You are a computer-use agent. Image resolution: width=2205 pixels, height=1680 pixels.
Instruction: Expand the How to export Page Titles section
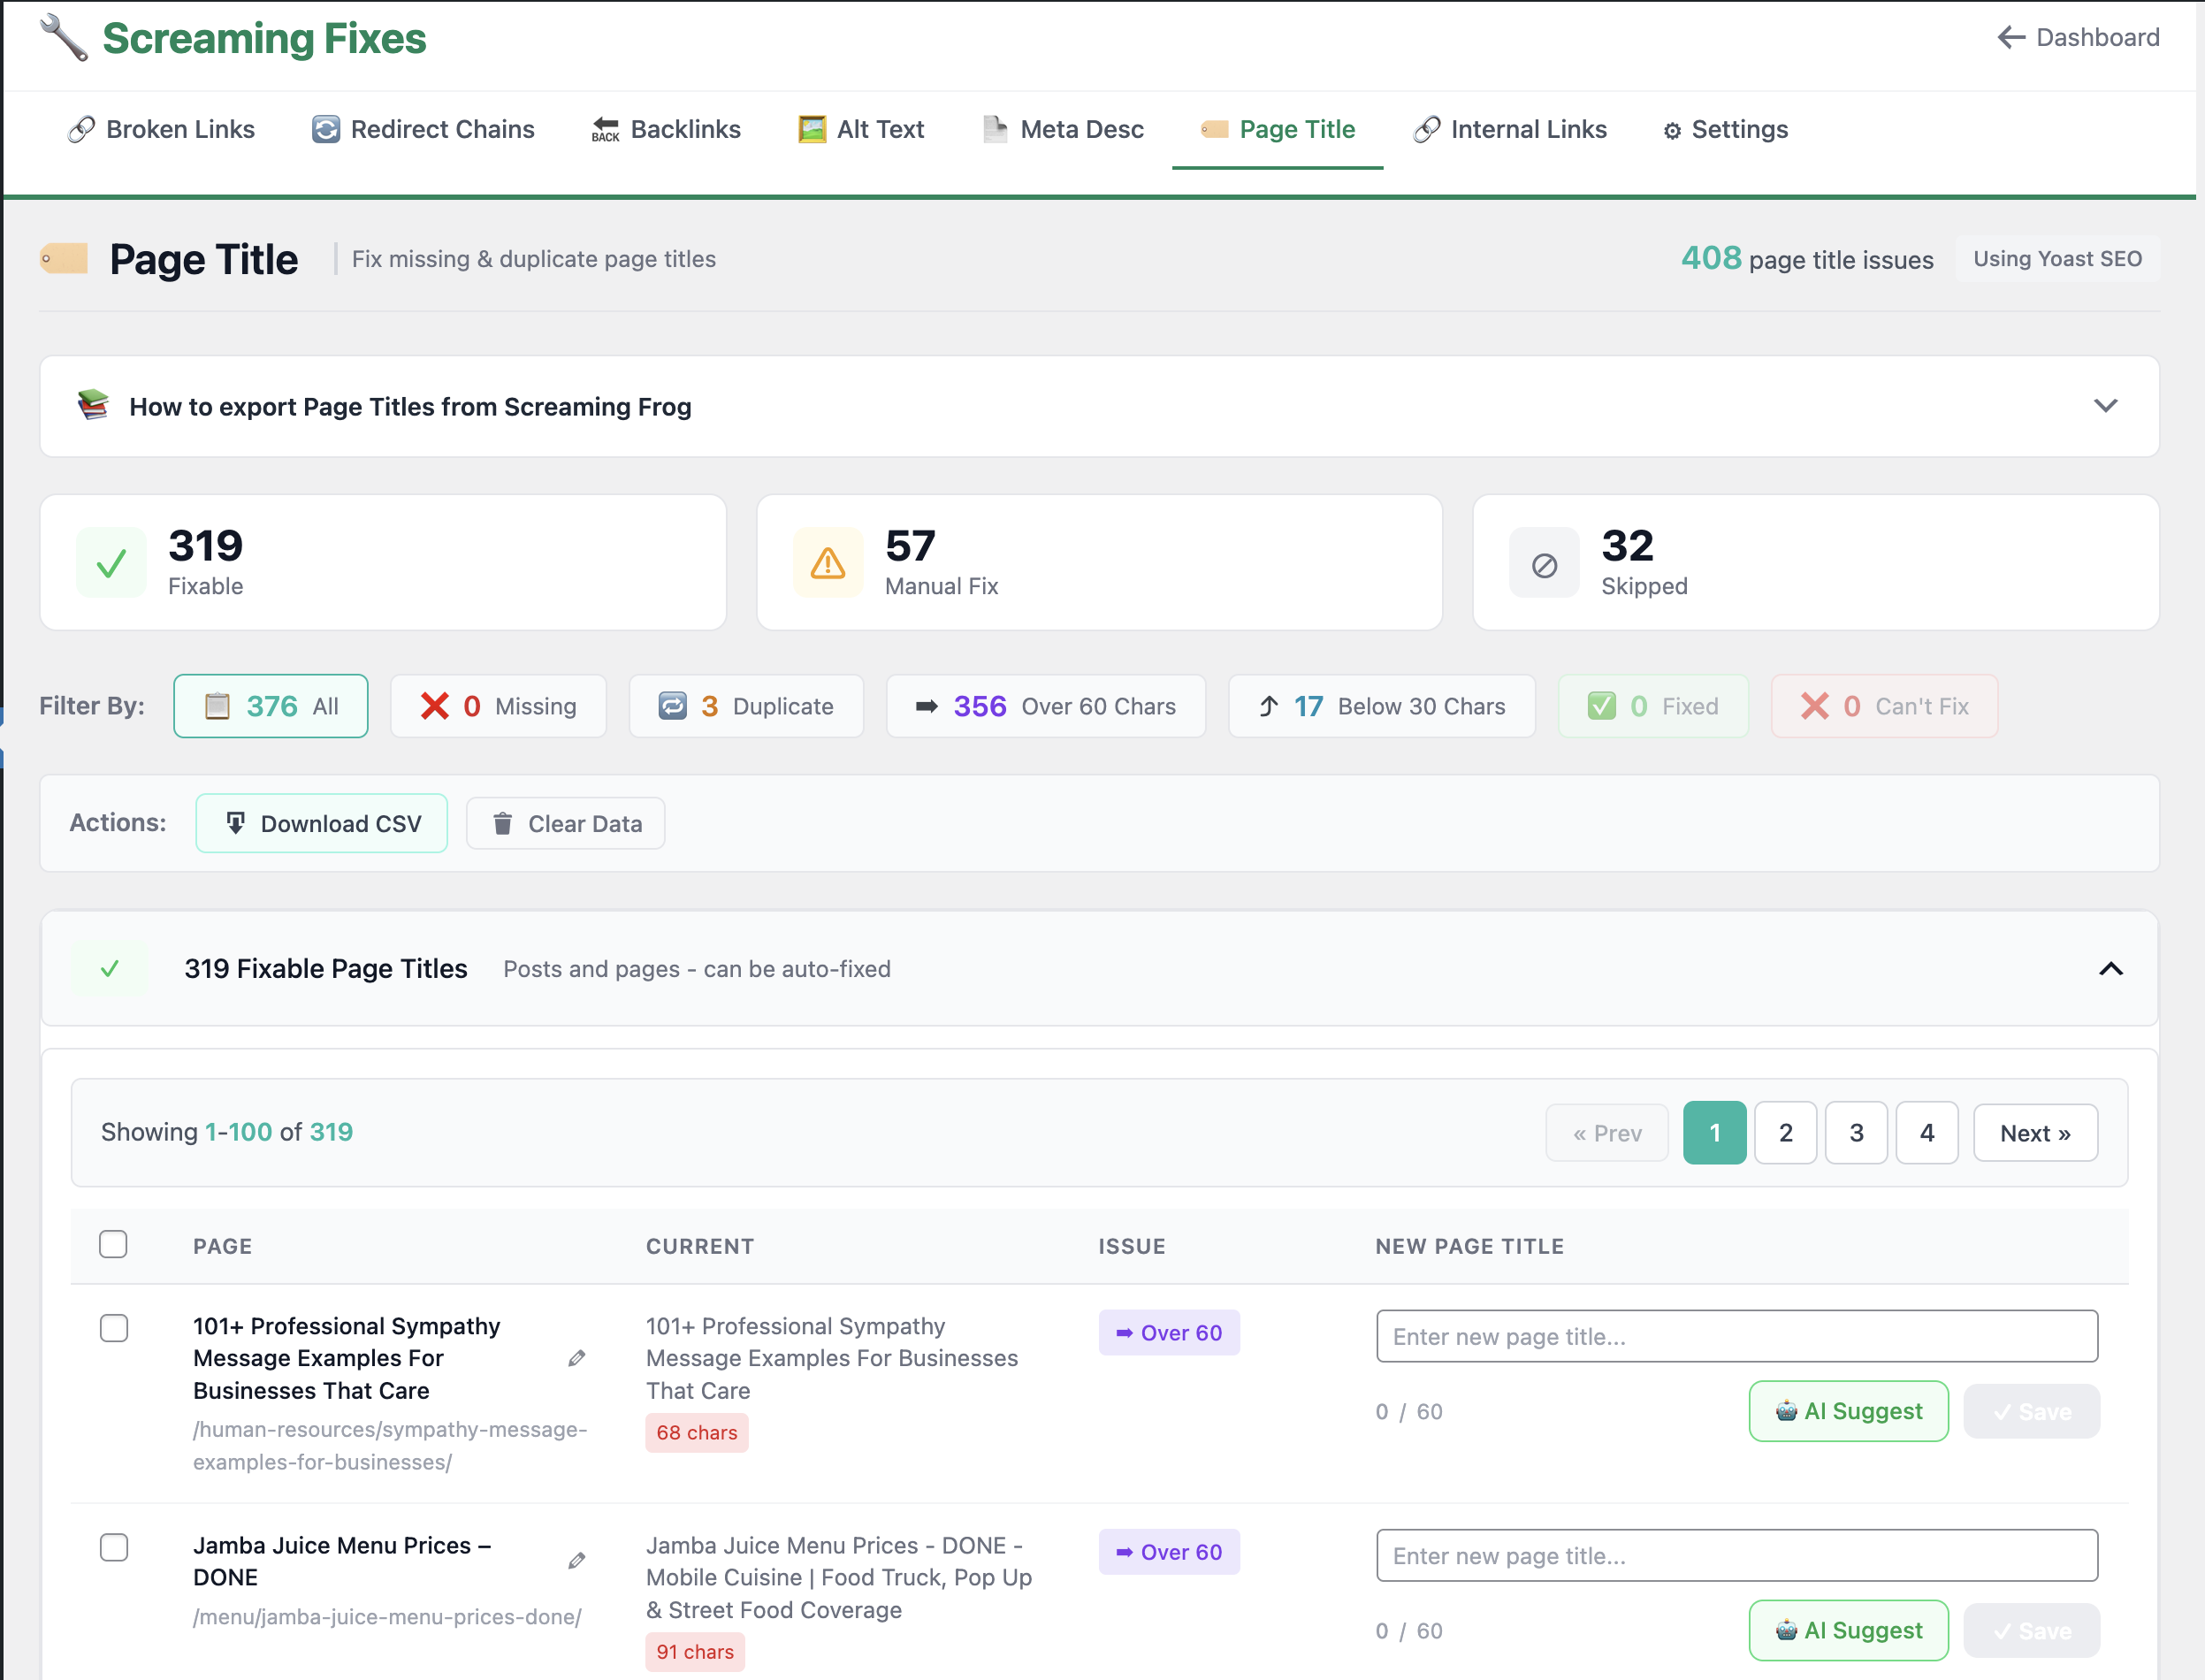pos(2105,406)
